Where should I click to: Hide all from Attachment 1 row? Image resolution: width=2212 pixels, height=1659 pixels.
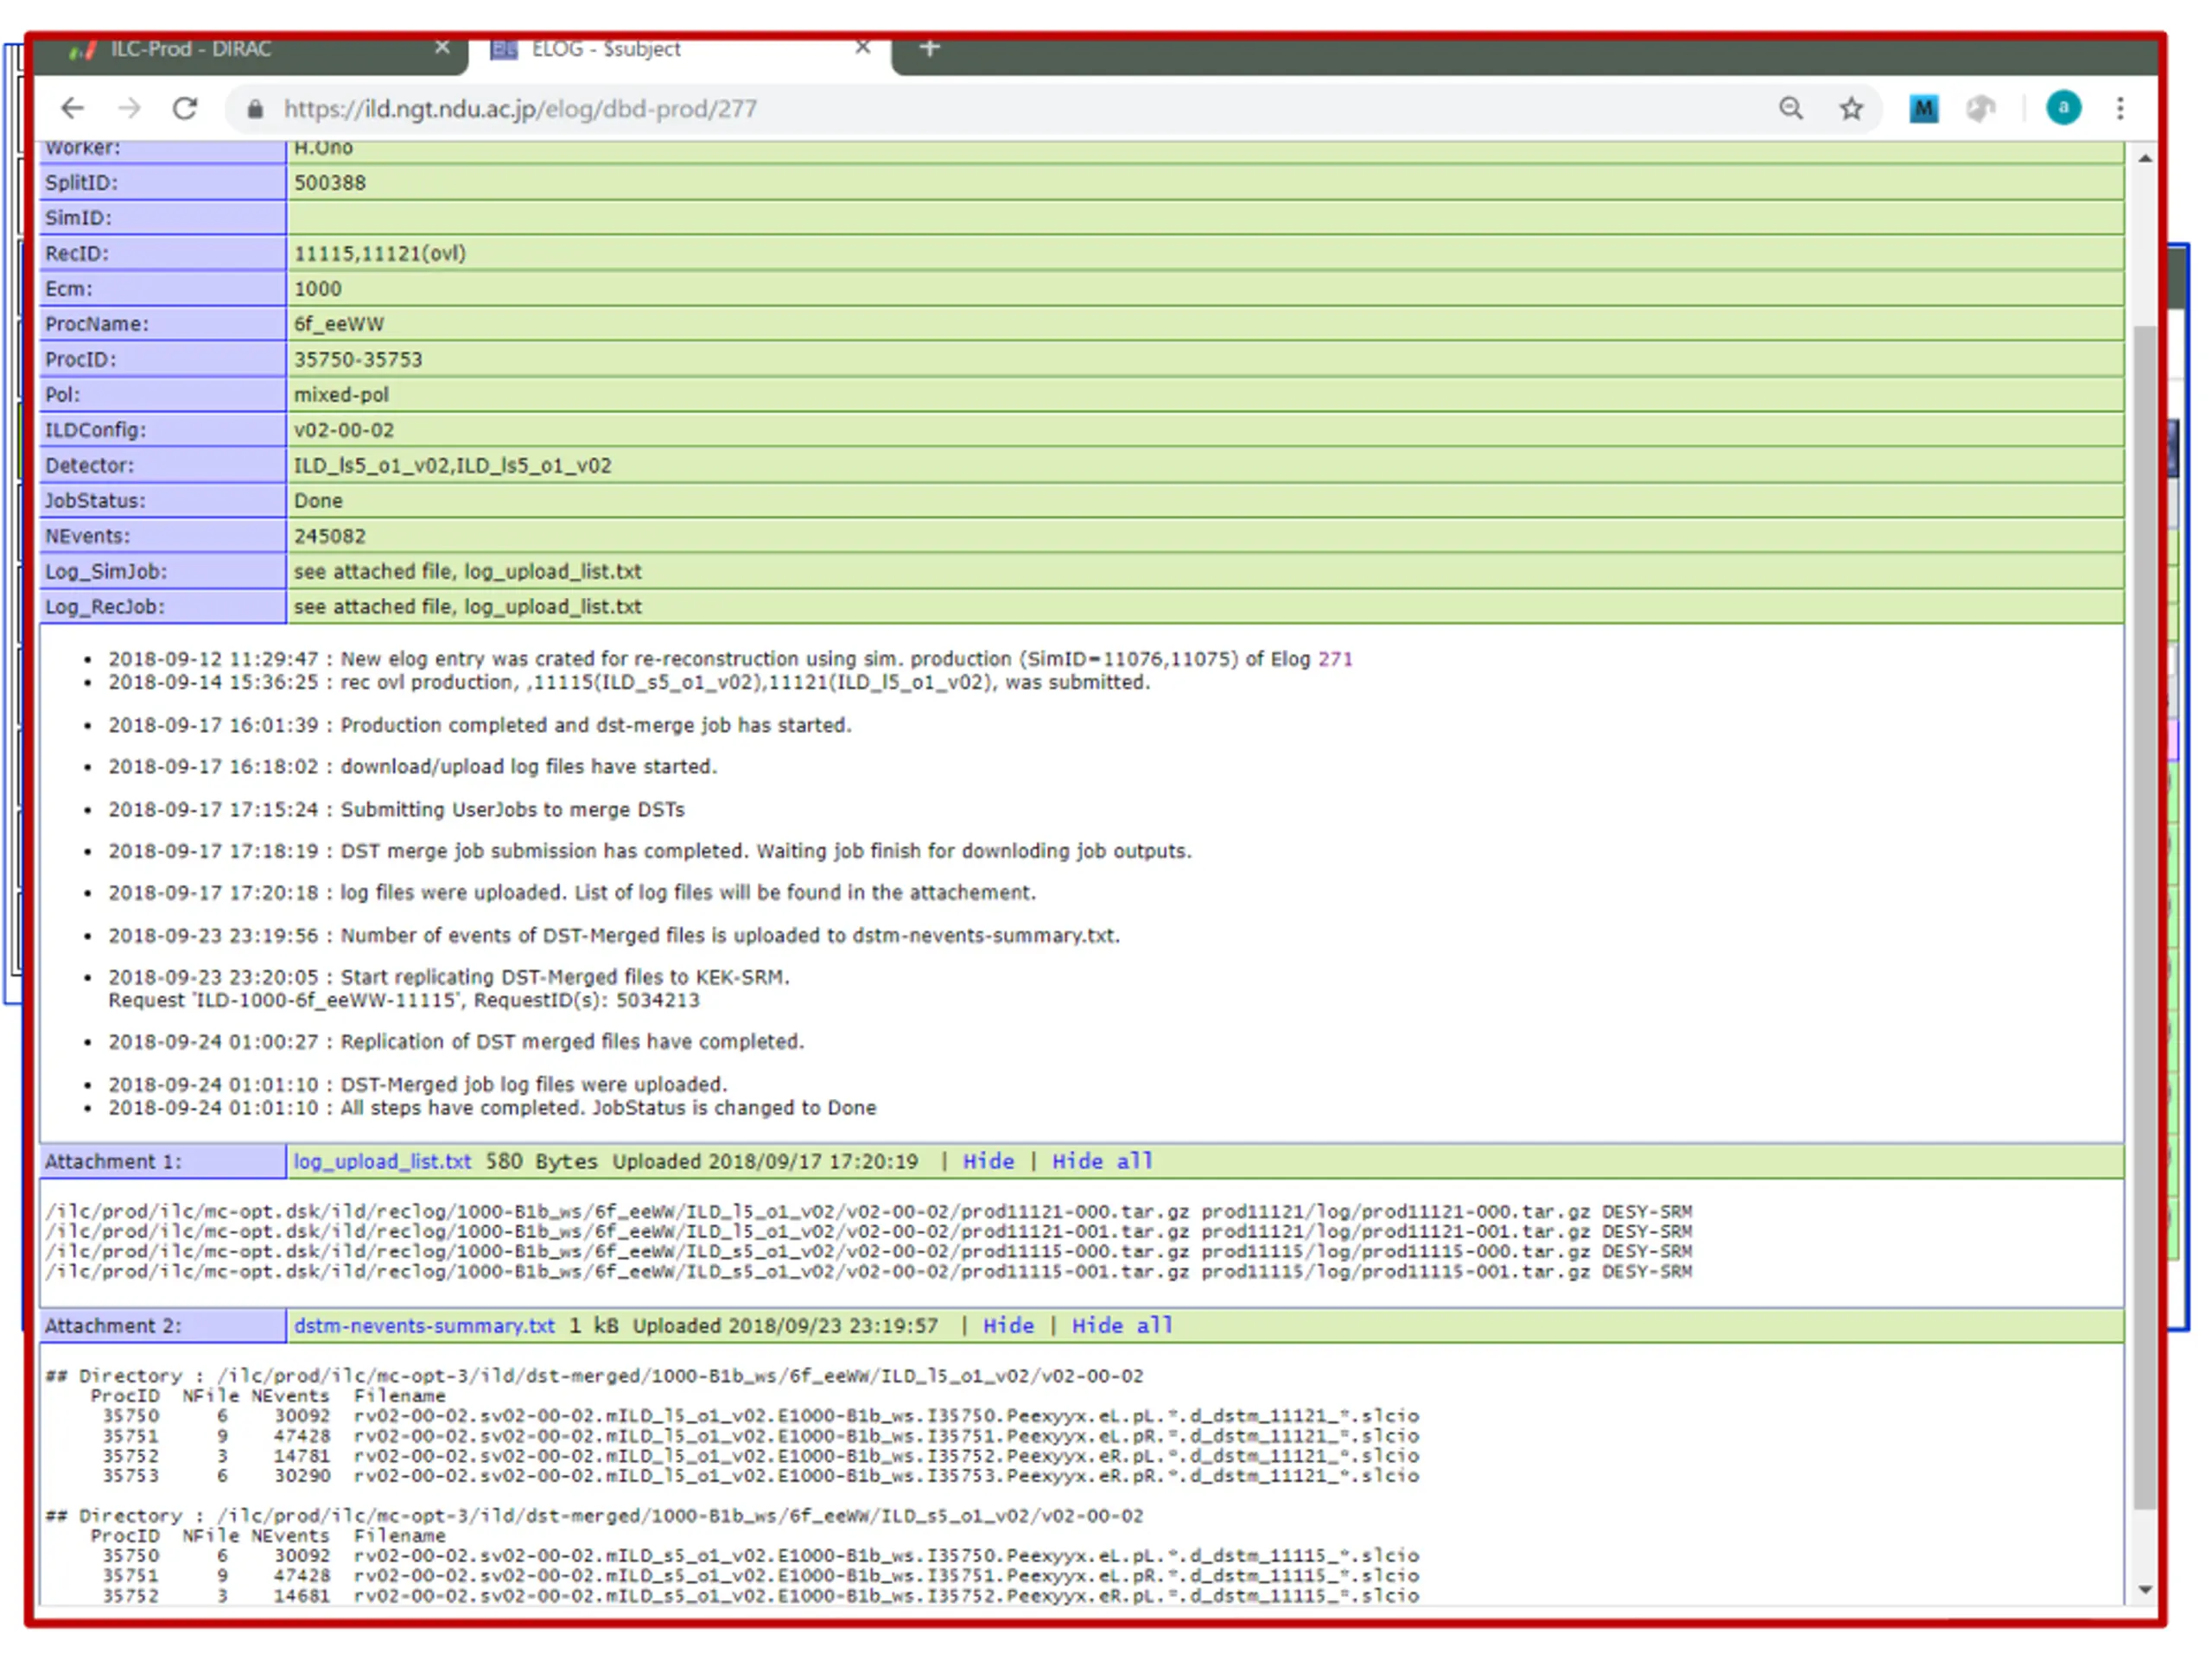click(x=1102, y=1161)
